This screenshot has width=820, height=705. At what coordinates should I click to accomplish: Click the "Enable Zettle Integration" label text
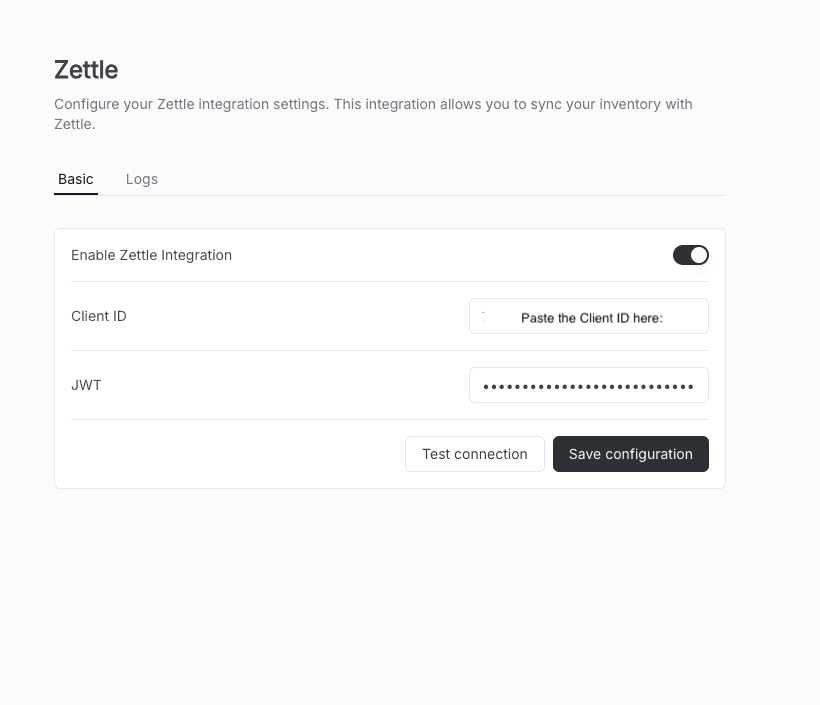pos(151,255)
